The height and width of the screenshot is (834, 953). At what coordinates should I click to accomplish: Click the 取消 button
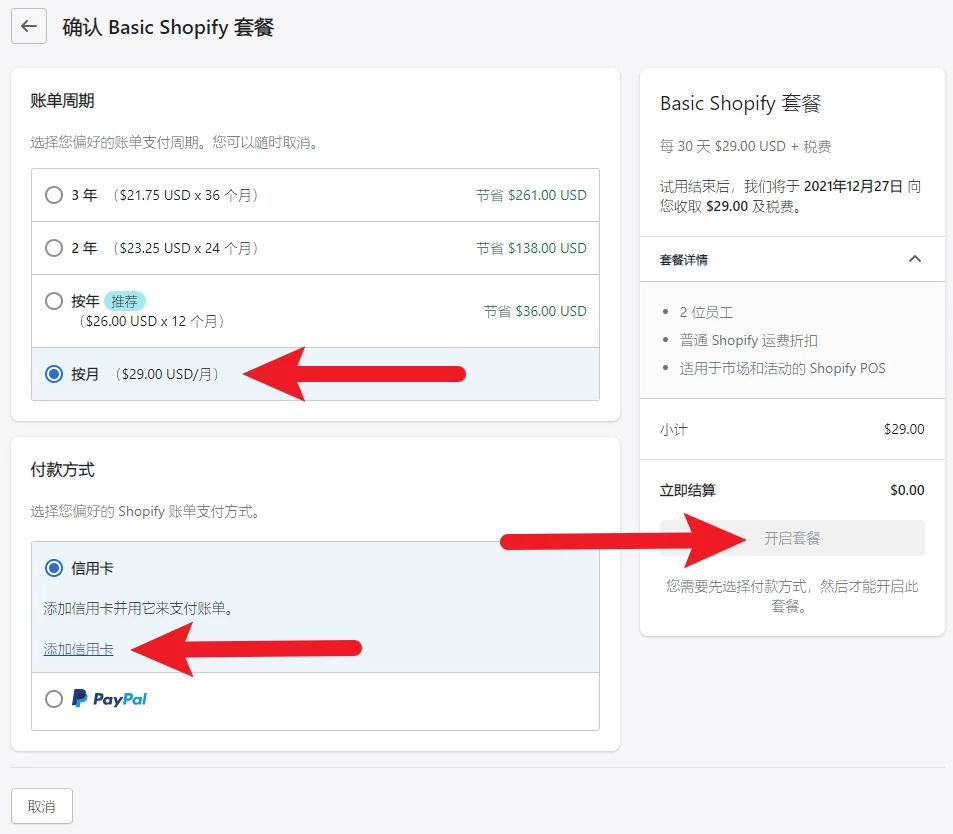pos(42,806)
